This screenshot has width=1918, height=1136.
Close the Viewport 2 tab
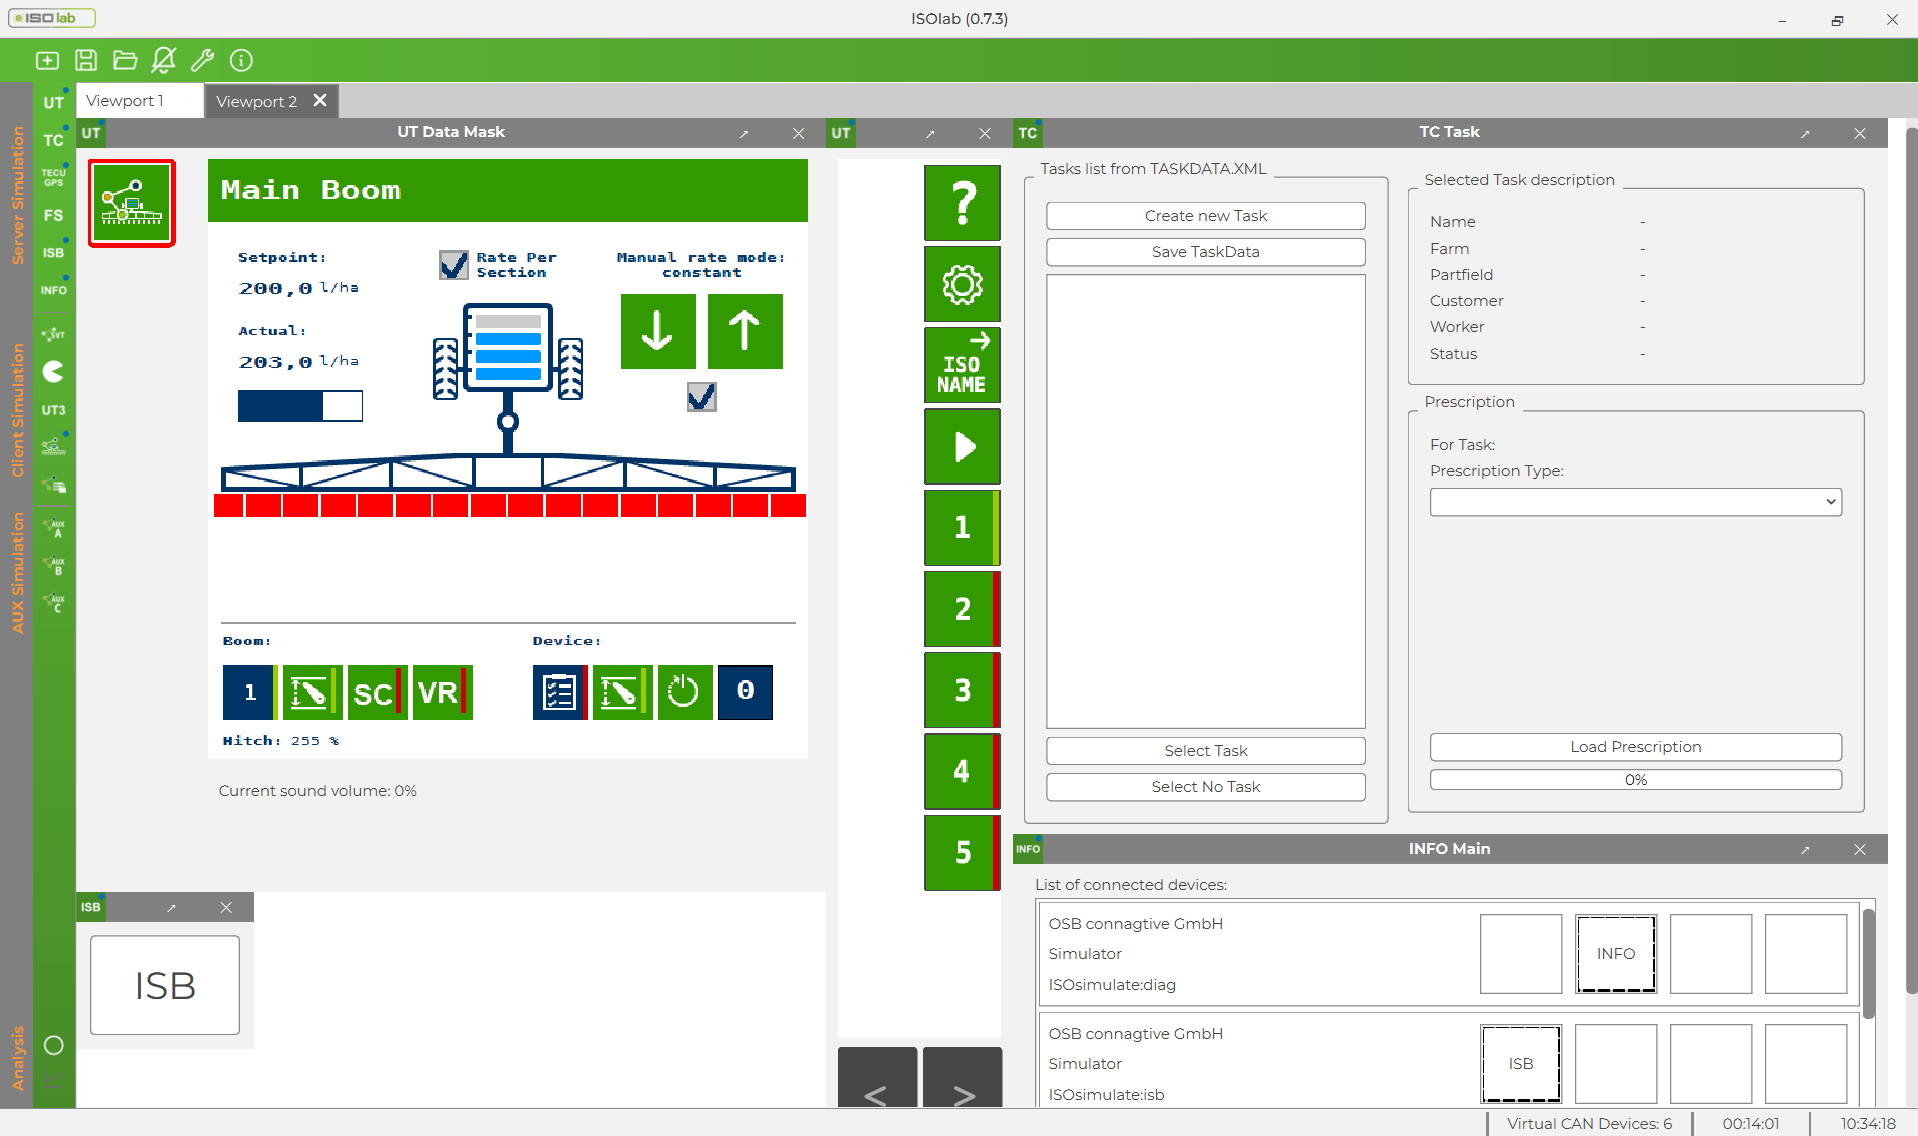[x=320, y=100]
